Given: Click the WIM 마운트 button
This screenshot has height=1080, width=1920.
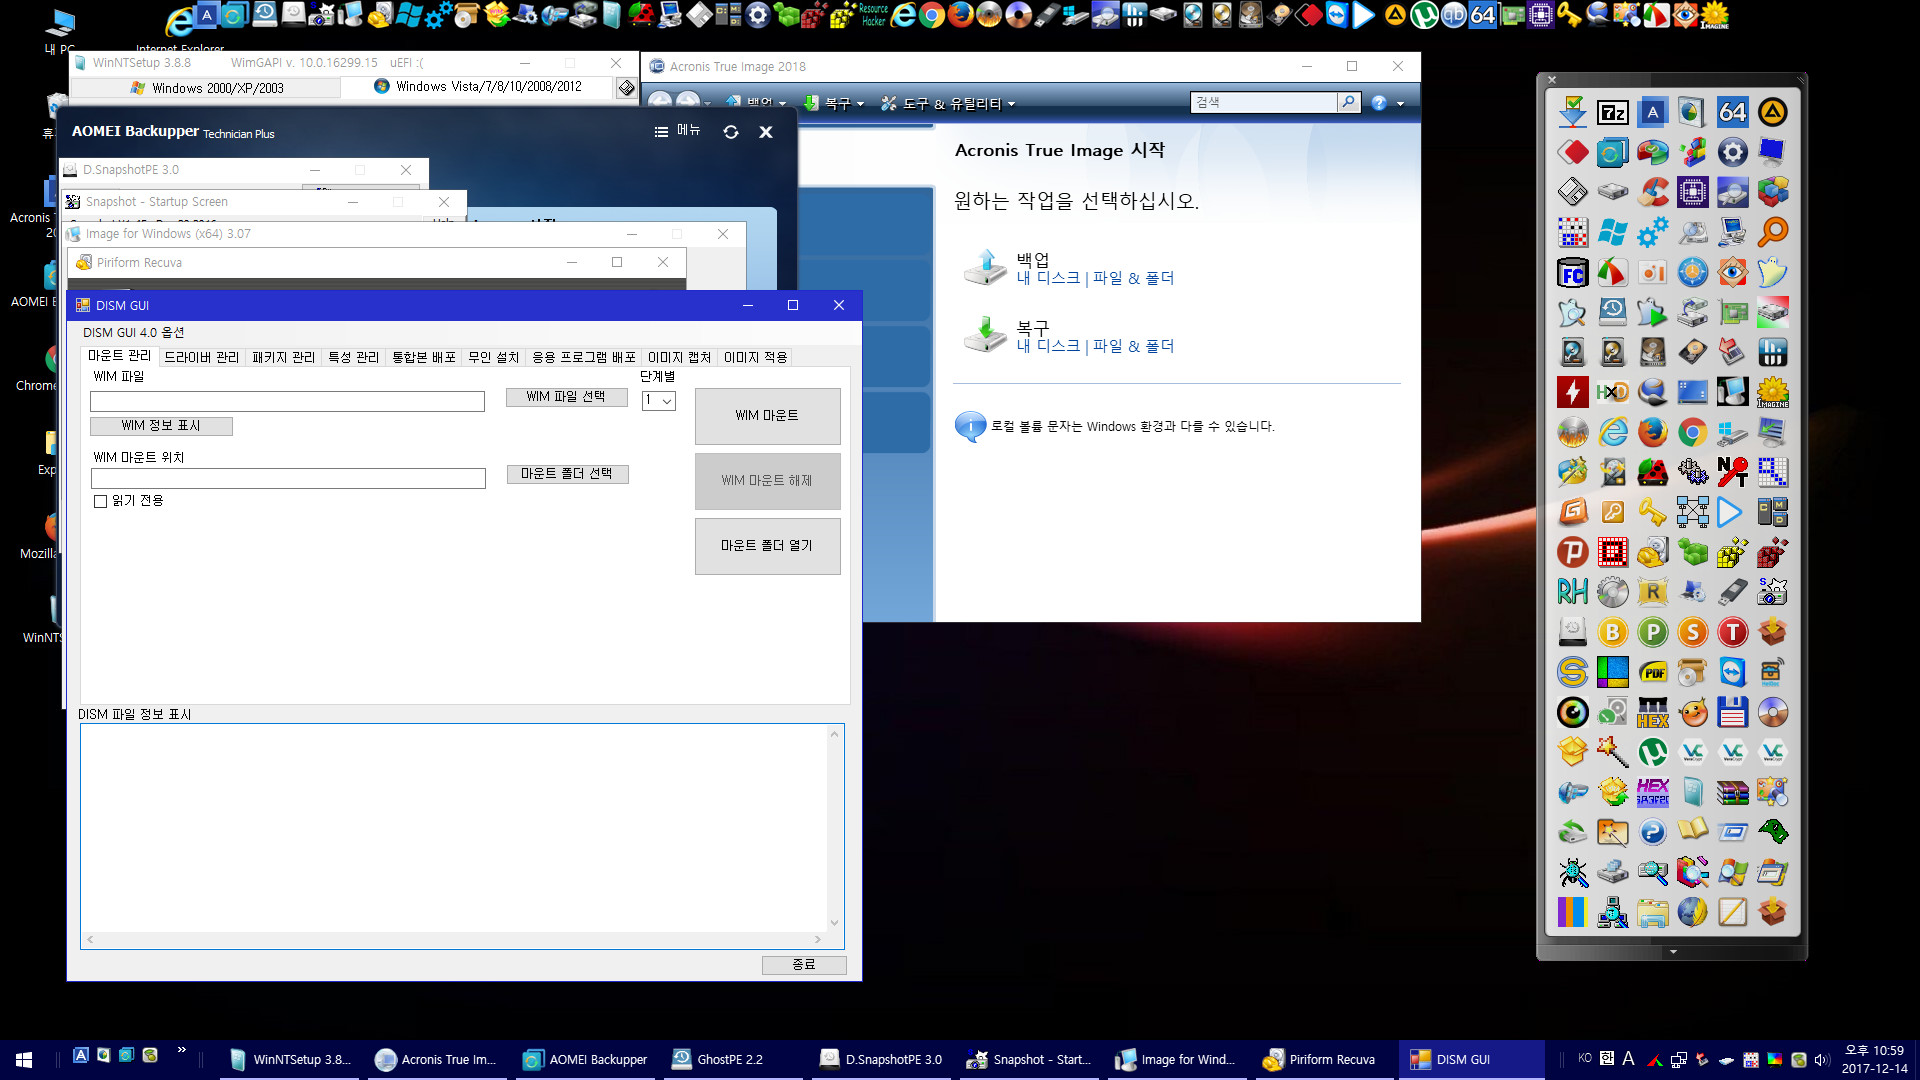Looking at the screenshot, I should tap(767, 416).
